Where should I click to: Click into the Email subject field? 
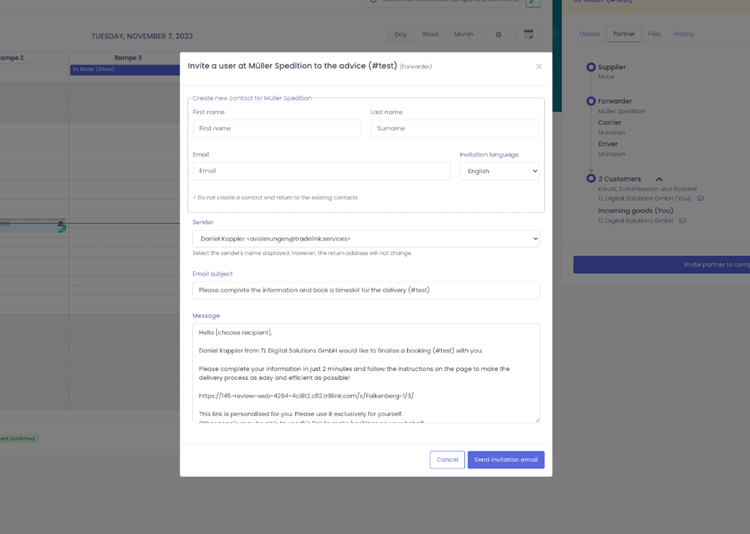[x=366, y=290]
